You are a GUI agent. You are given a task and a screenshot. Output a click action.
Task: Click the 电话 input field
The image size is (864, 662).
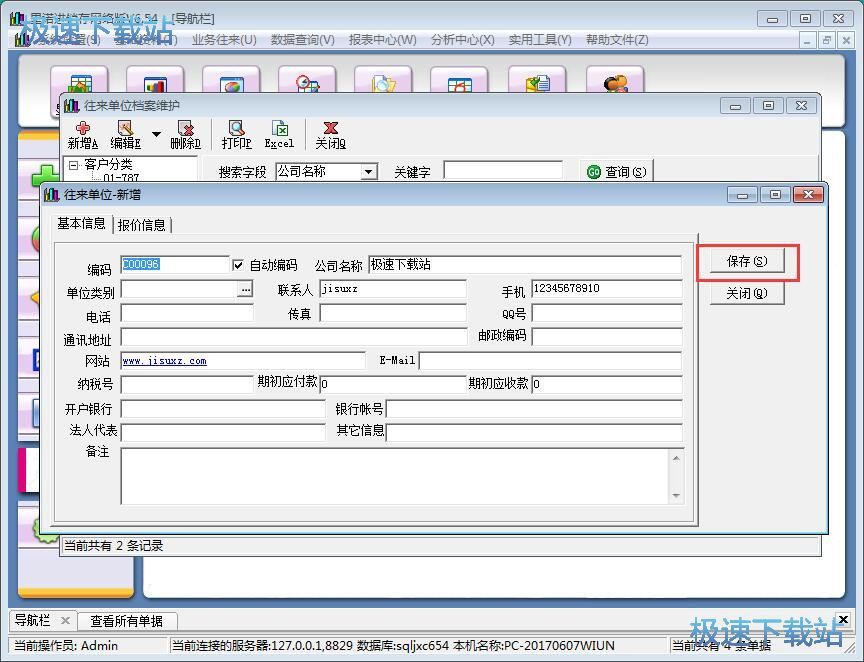click(x=187, y=313)
